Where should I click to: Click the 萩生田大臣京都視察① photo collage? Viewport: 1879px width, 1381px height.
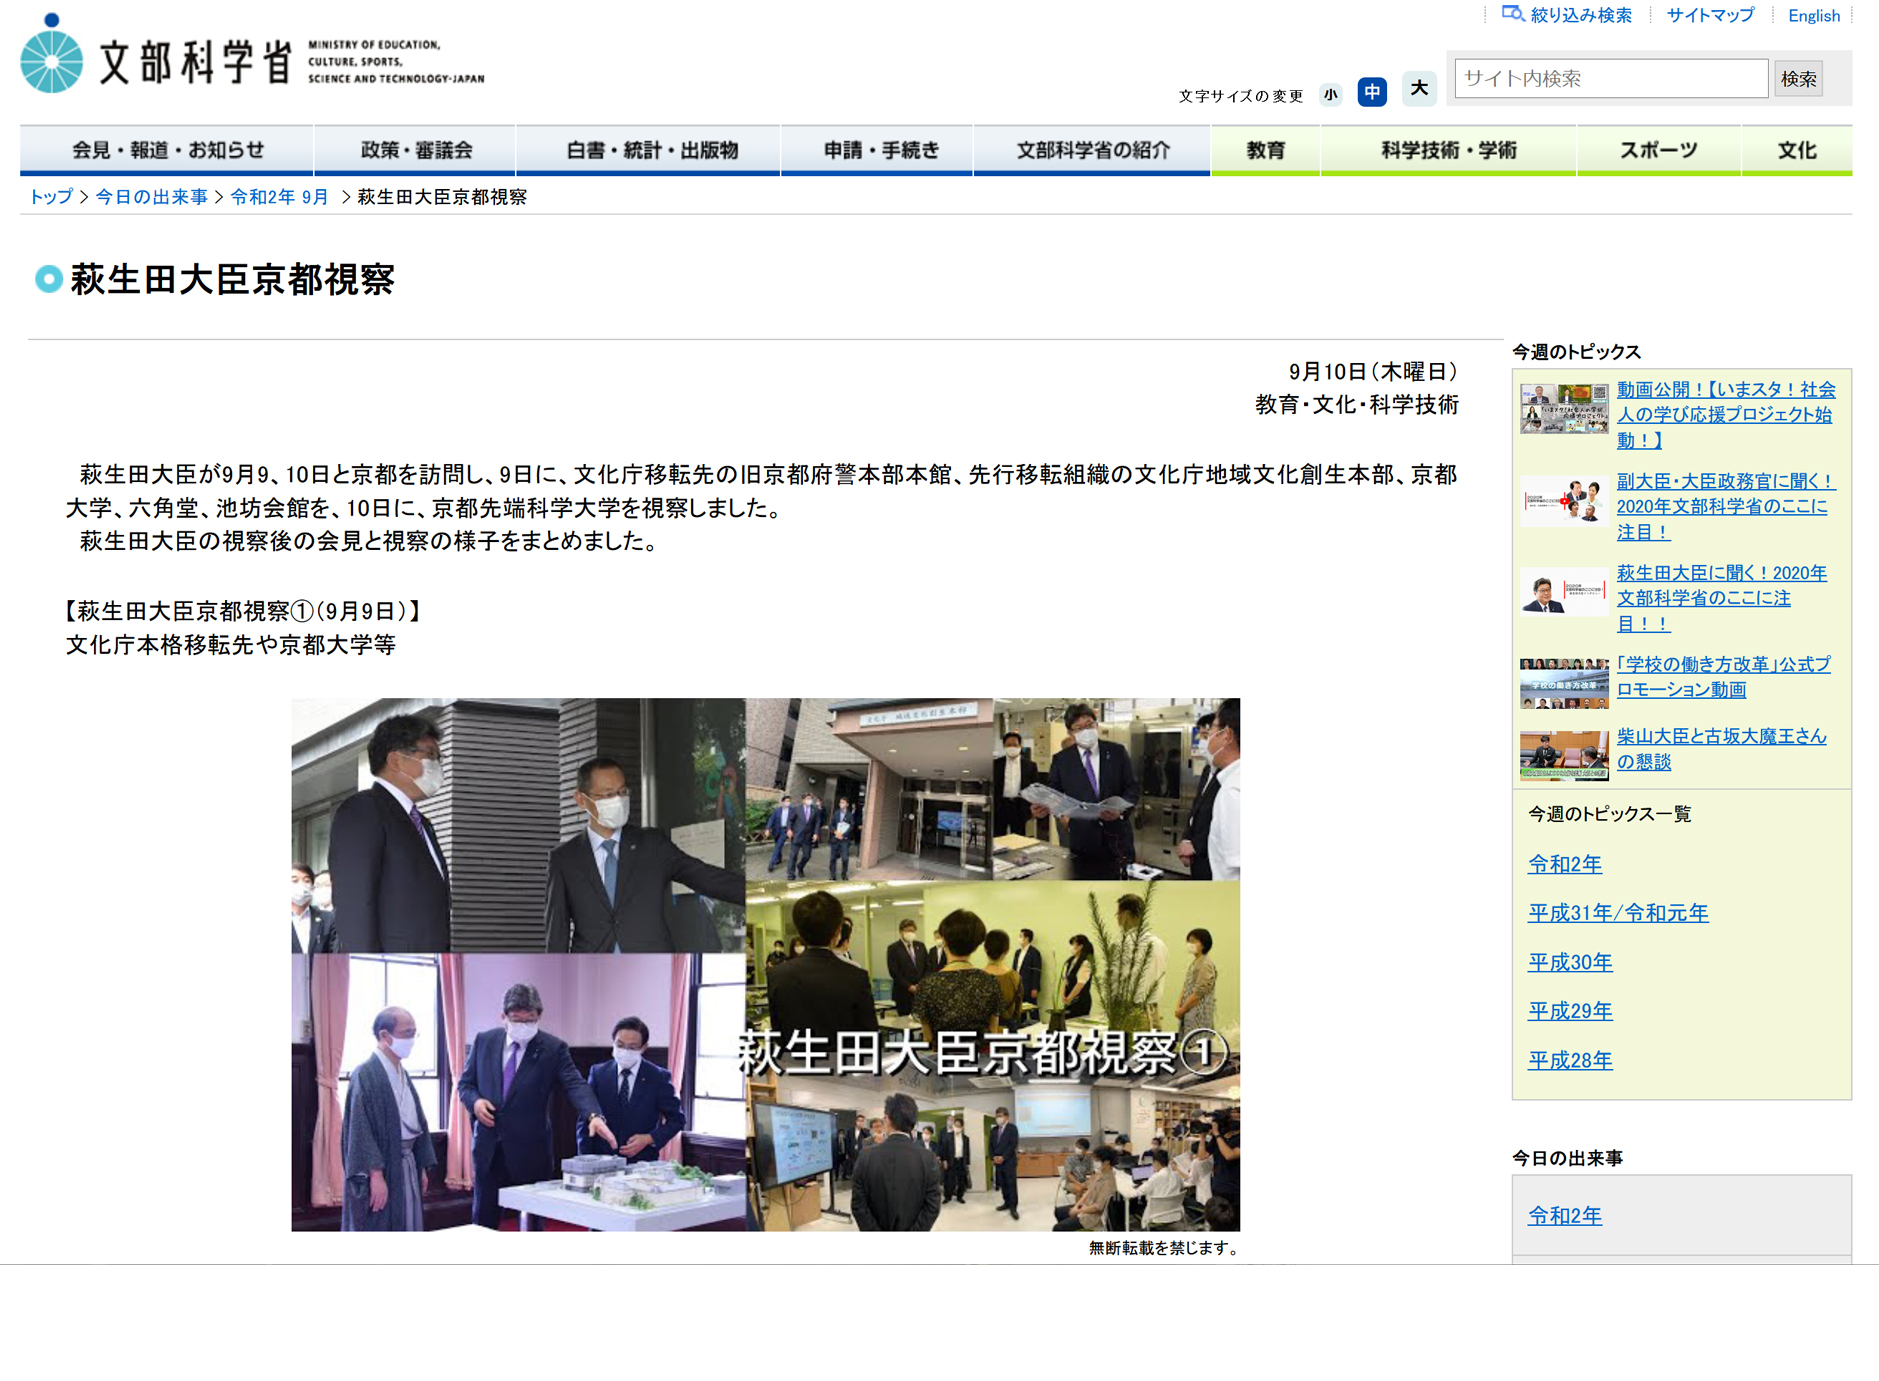(x=765, y=964)
